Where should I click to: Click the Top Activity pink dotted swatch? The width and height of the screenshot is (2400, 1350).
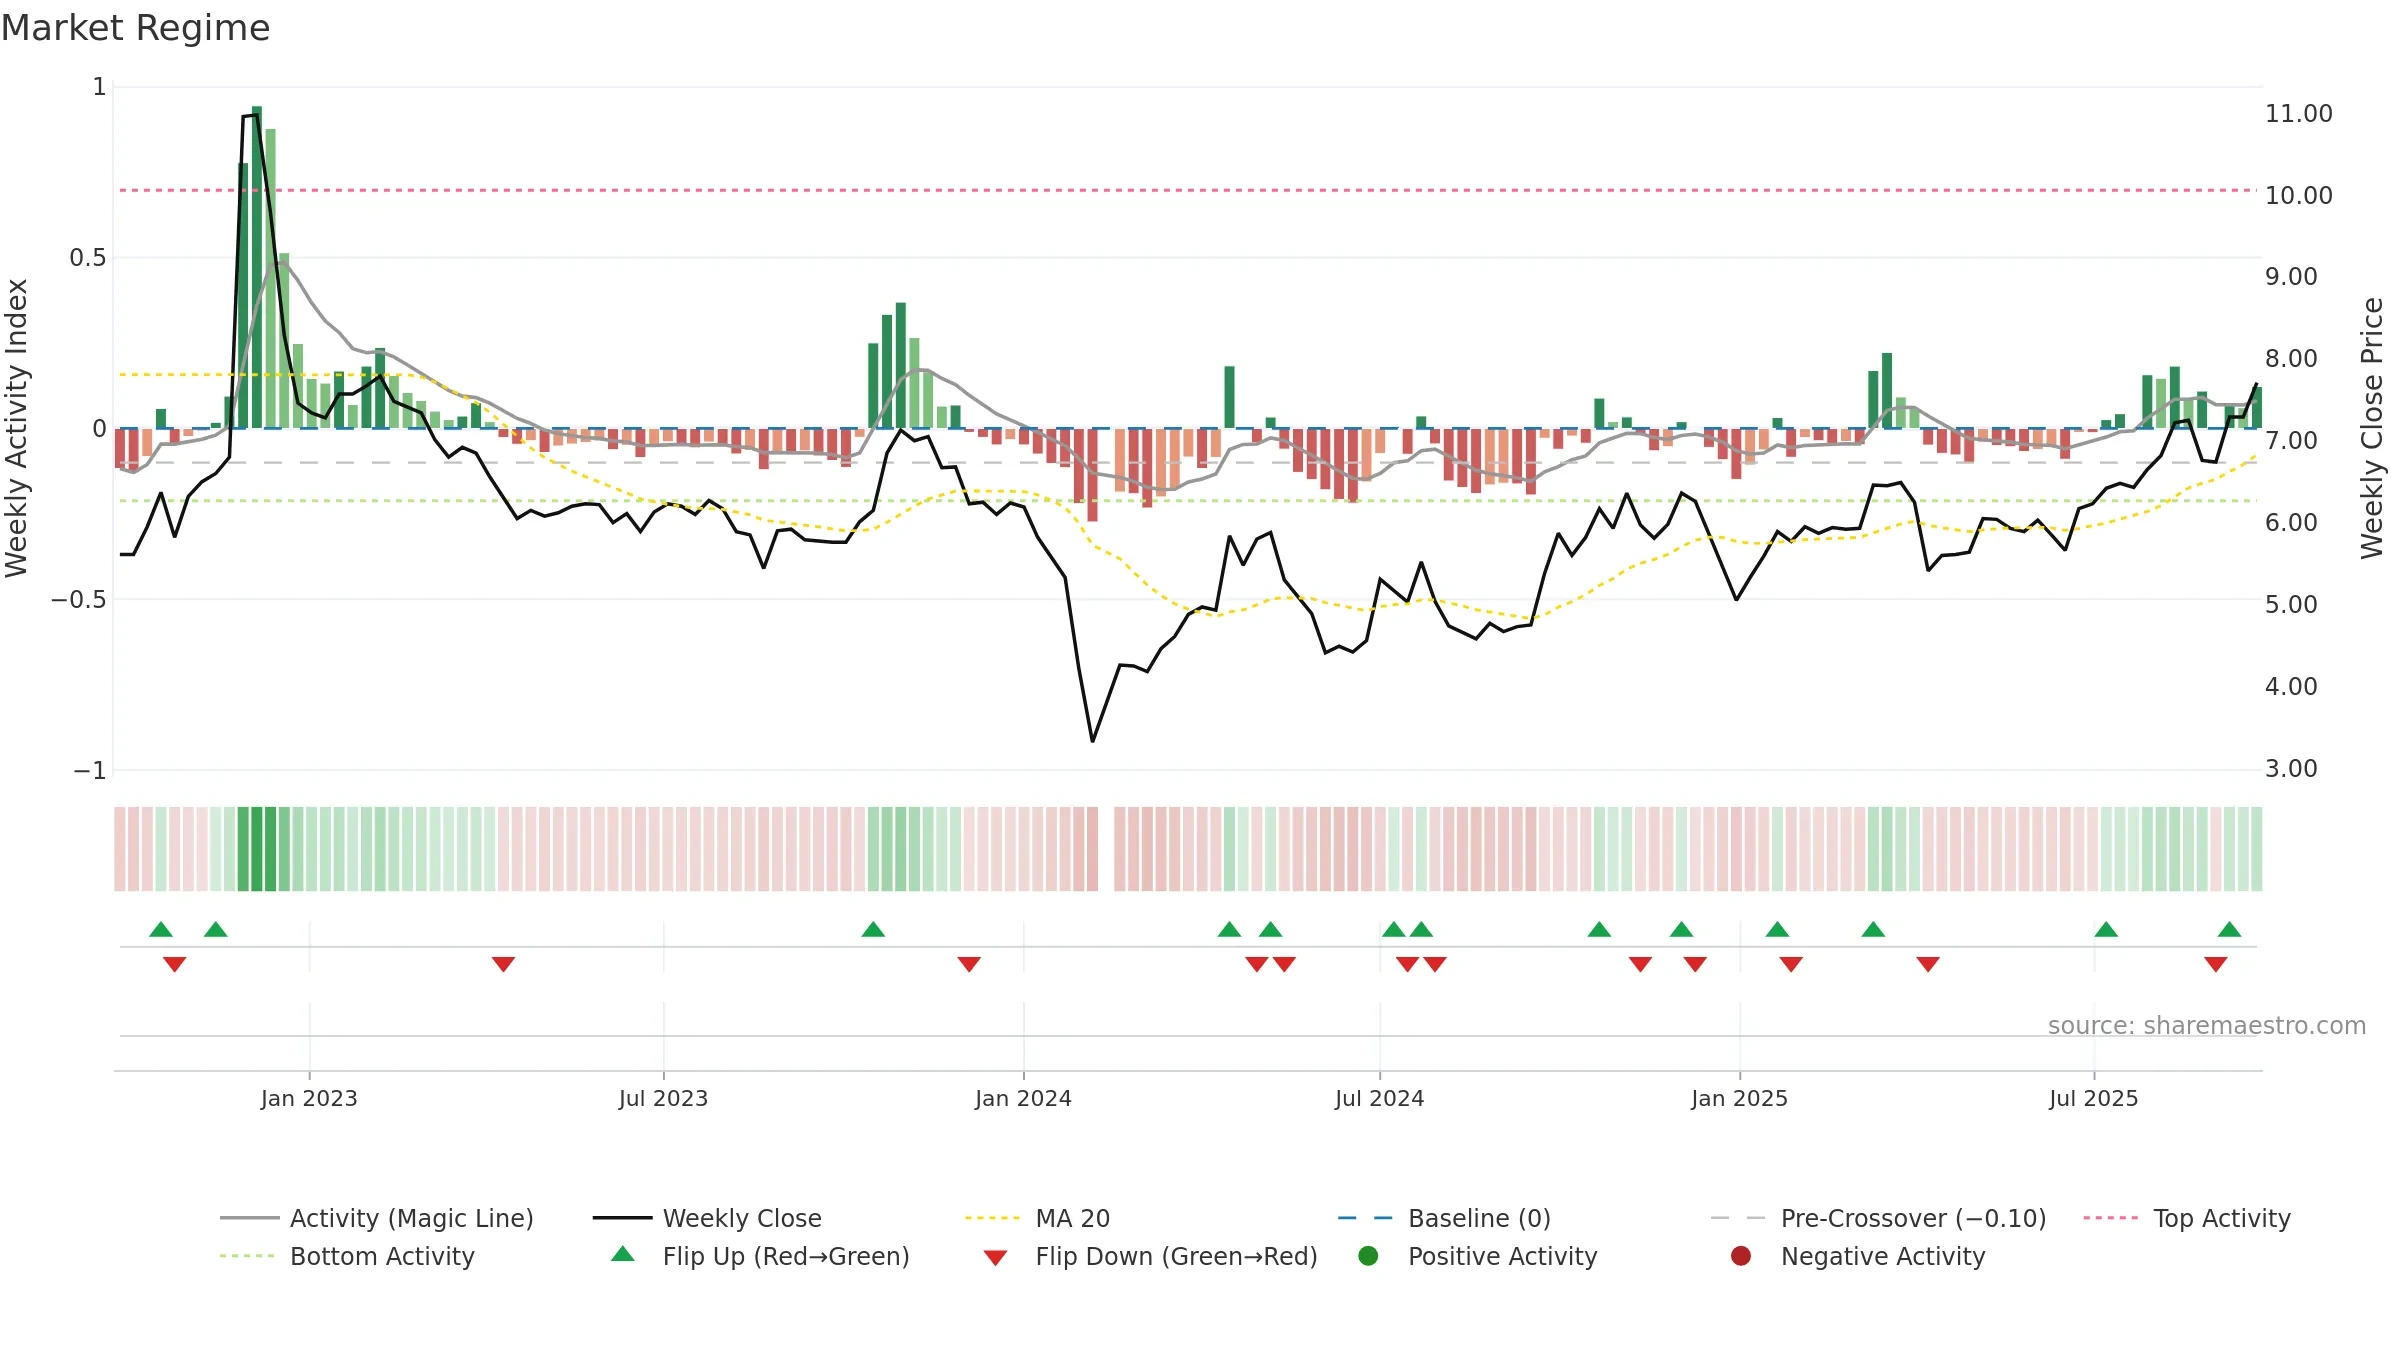pyautogui.click(x=2112, y=1218)
